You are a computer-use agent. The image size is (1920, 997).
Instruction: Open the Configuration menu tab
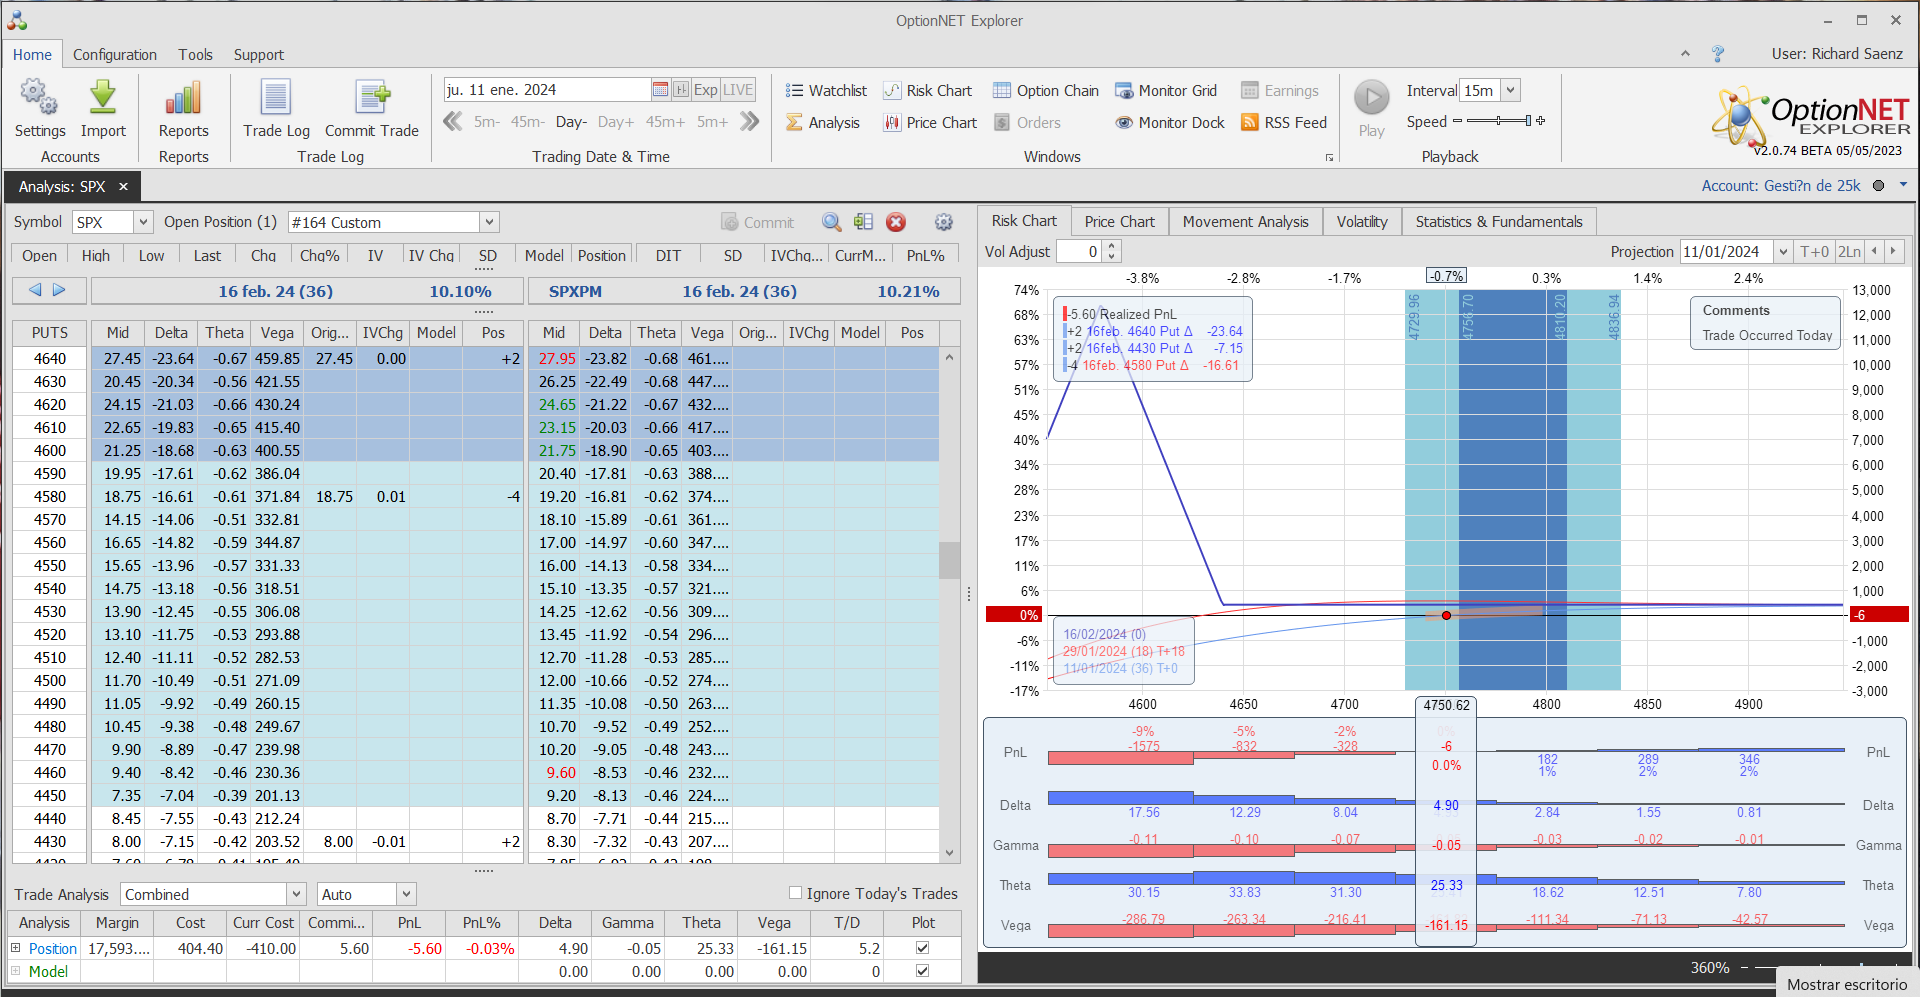pos(114,55)
